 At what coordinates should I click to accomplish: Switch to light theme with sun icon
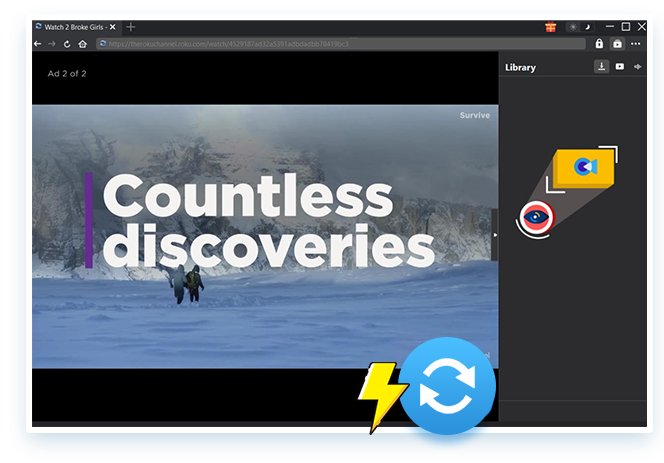coord(573,27)
